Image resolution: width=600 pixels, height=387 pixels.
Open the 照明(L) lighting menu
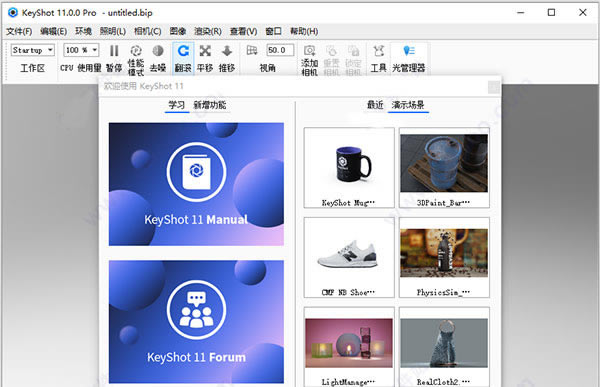tap(113, 31)
